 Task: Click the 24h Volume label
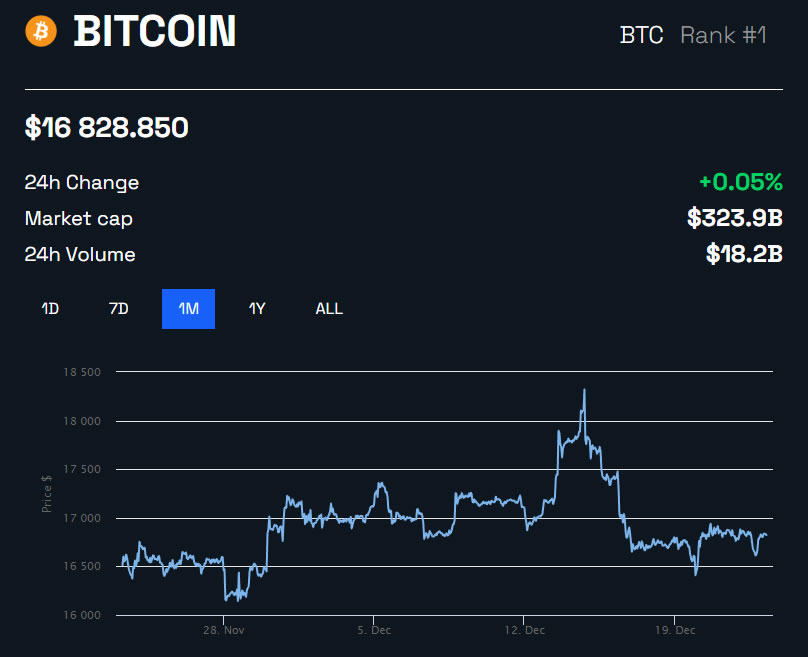click(x=80, y=255)
